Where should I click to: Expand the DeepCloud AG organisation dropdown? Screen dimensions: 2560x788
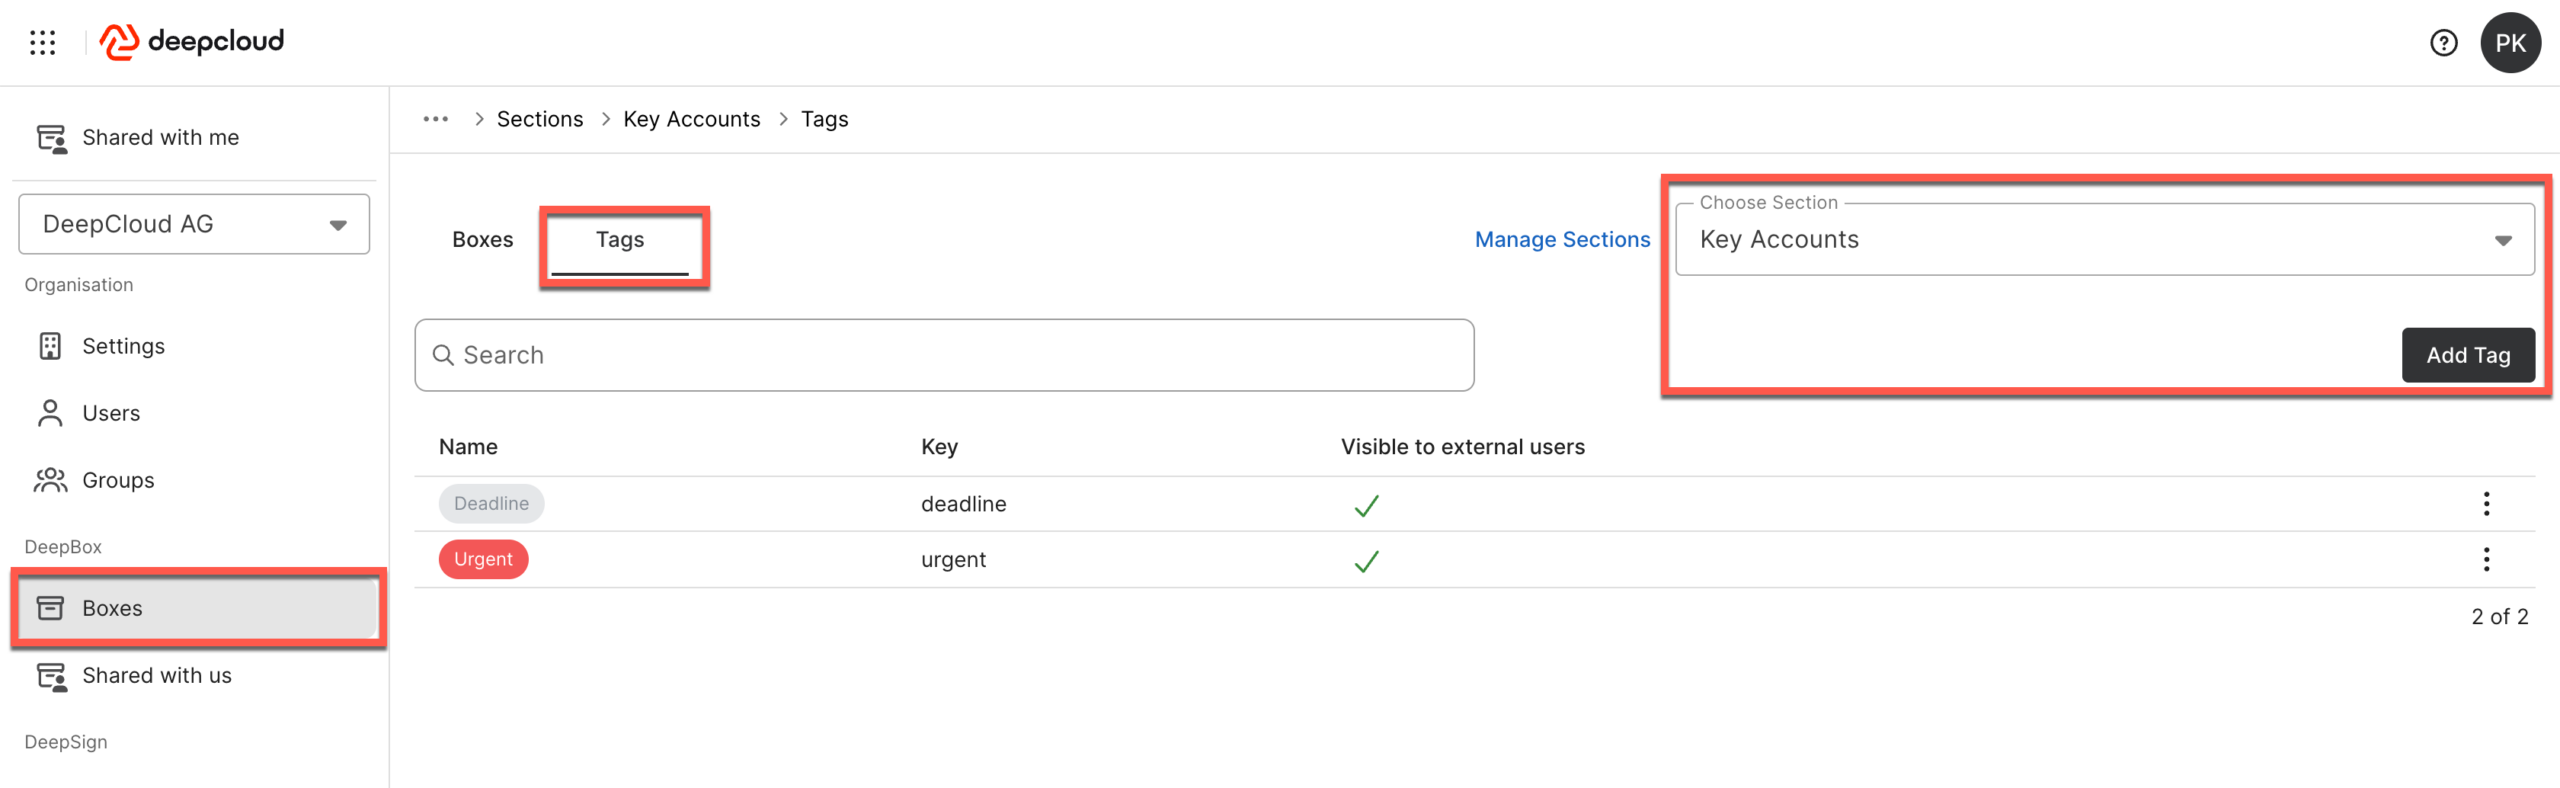(194, 224)
